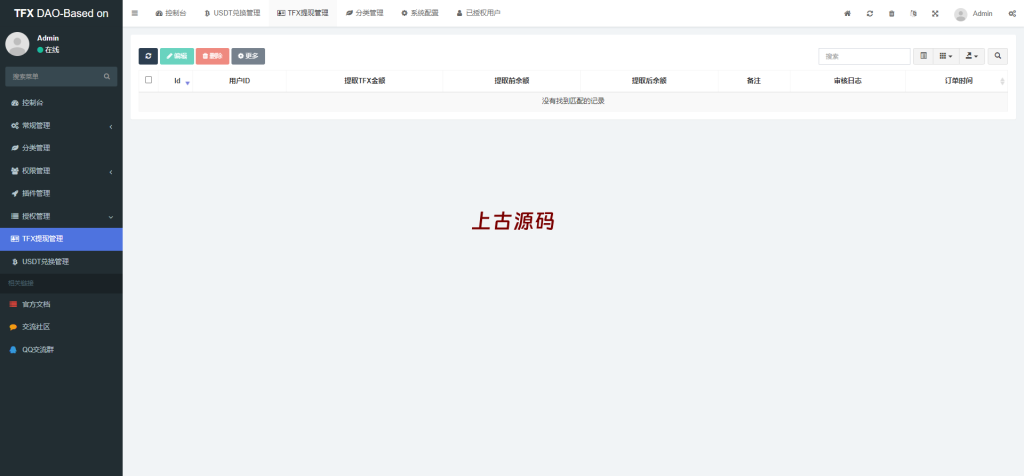The height and width of the screenshot is (476, 1024).
Task: Switch to the 系统配置 tab
Action: tap(419, 13)
